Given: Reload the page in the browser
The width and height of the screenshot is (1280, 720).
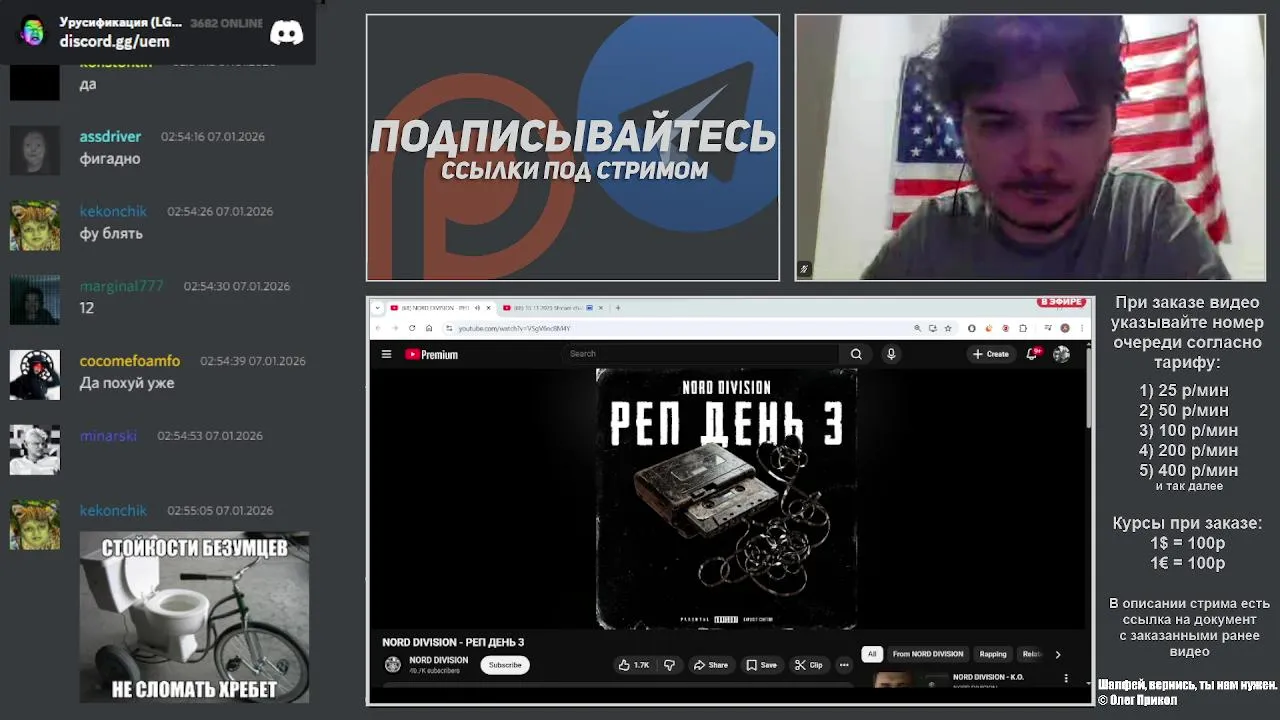Looking at the screenshot, I should pos(412,328).
